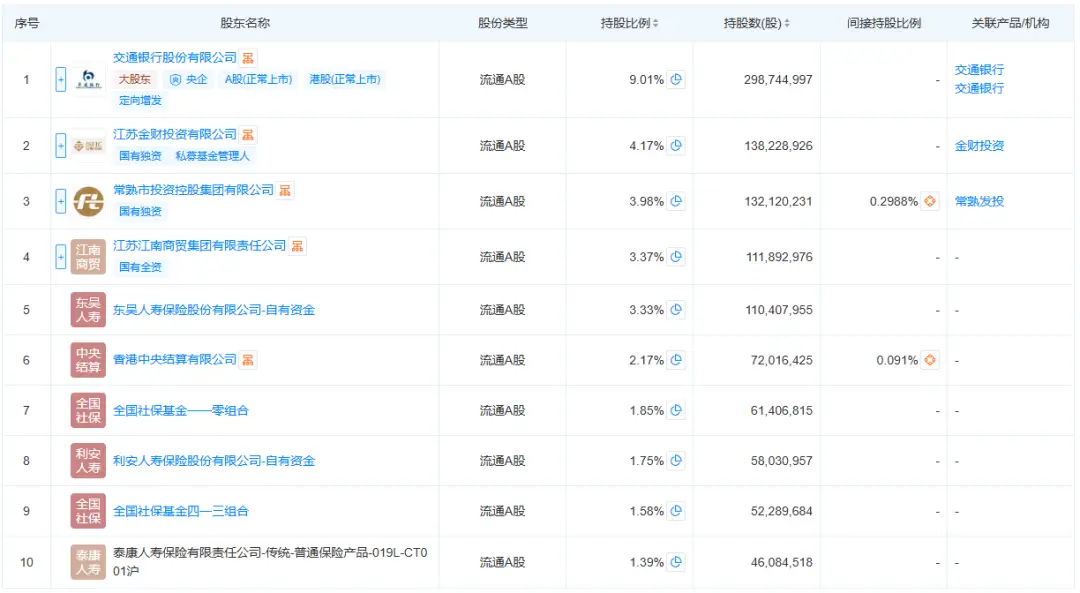Select the 46,084,518 shares value
Viewport: 1080px width, 593px height.
click(x=782, y=562)
